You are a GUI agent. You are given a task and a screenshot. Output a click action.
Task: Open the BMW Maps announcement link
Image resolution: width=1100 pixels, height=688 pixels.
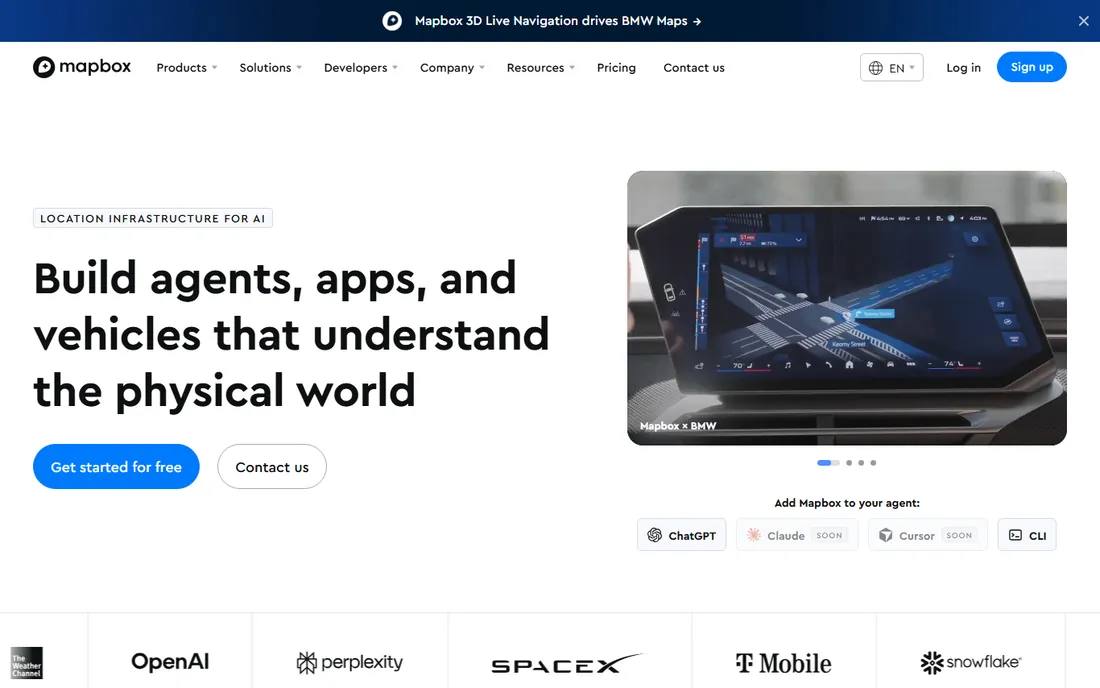[558, 21]
